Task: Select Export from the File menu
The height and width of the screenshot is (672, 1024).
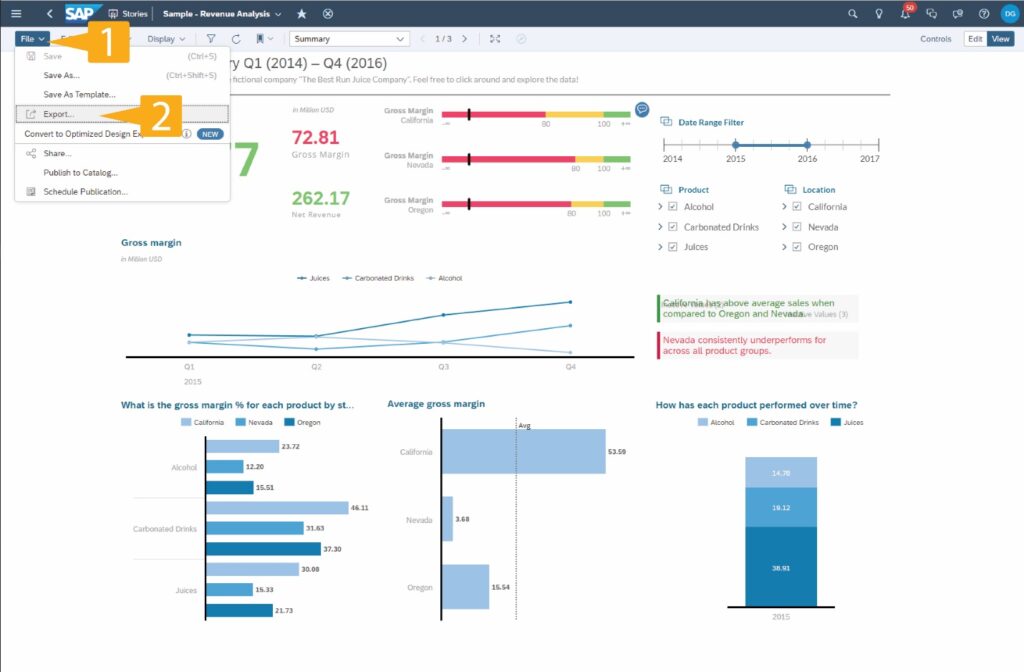Action: 60,113
